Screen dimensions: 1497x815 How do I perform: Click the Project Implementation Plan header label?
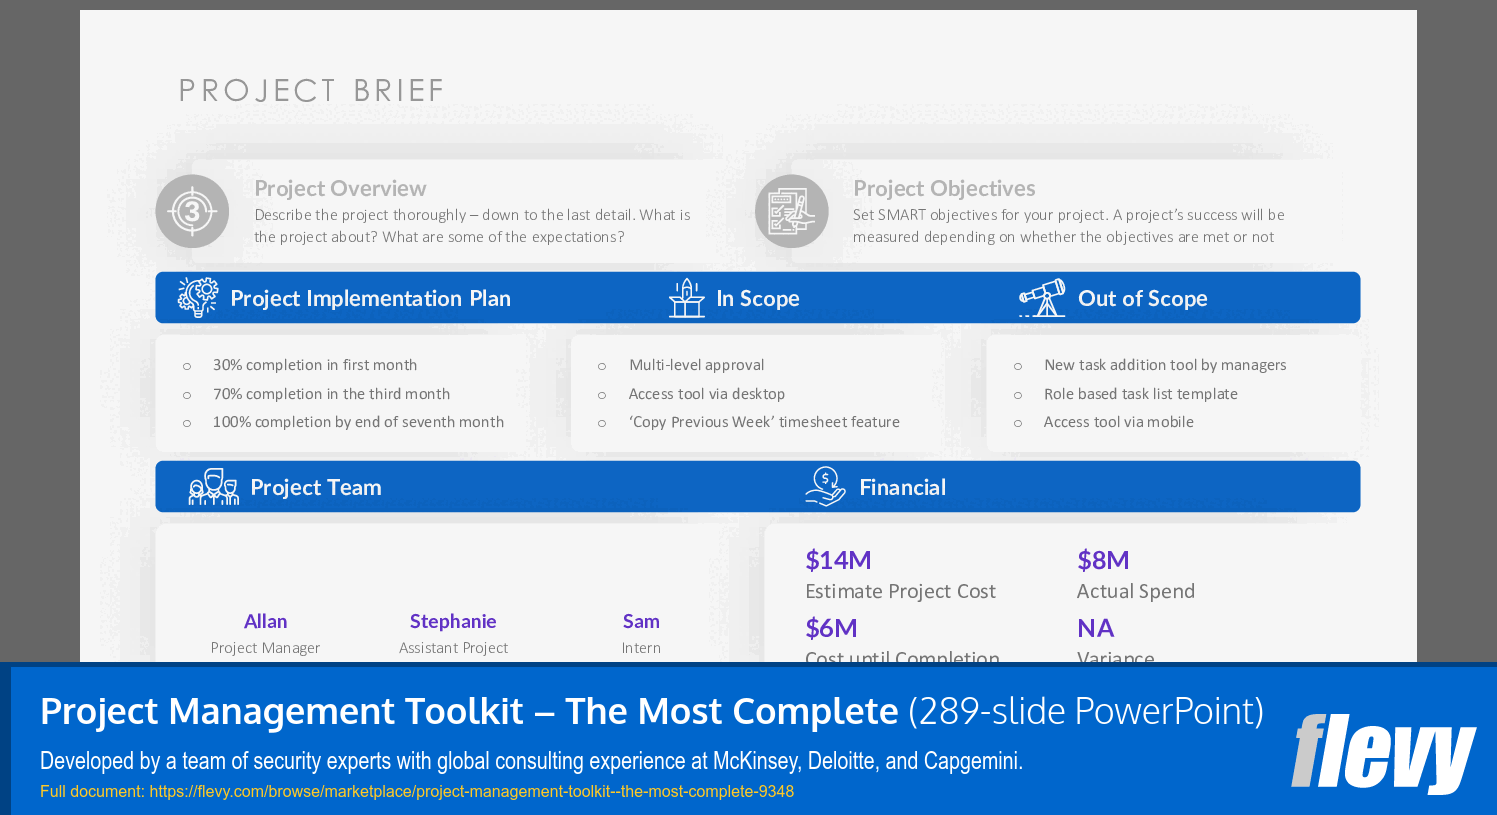coord(370,298)
